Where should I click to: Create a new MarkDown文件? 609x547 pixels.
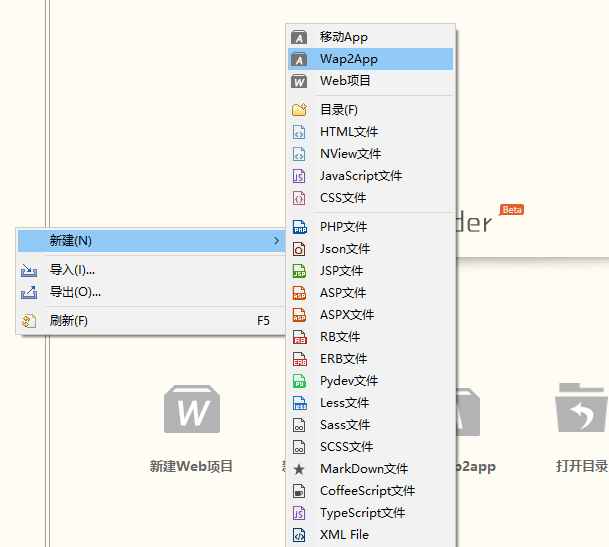tap(371, 469)
